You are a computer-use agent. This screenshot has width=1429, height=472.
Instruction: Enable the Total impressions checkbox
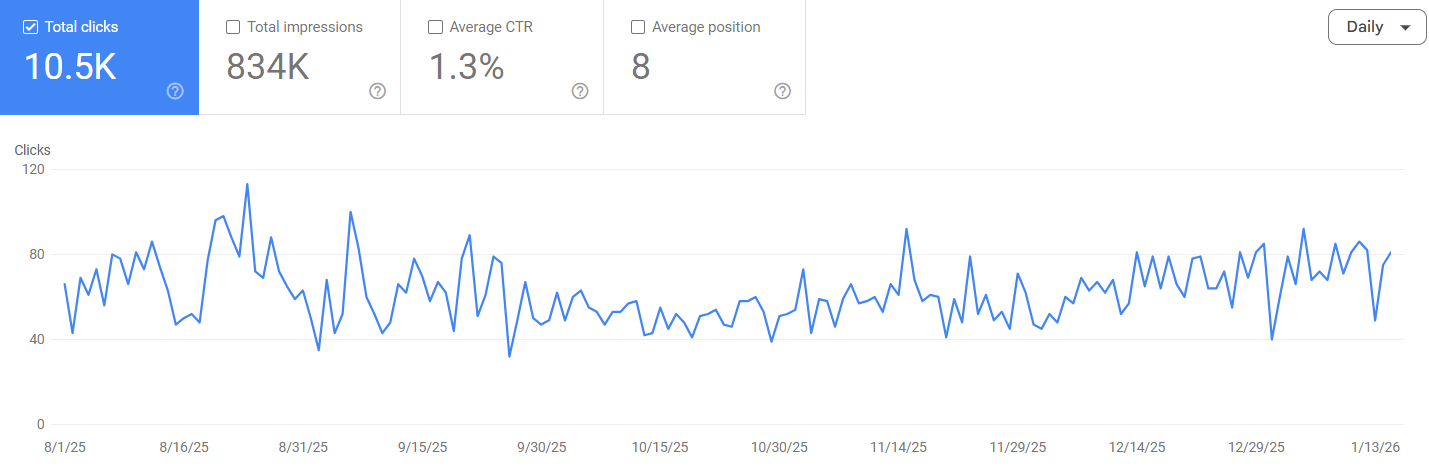coord(233,27)
